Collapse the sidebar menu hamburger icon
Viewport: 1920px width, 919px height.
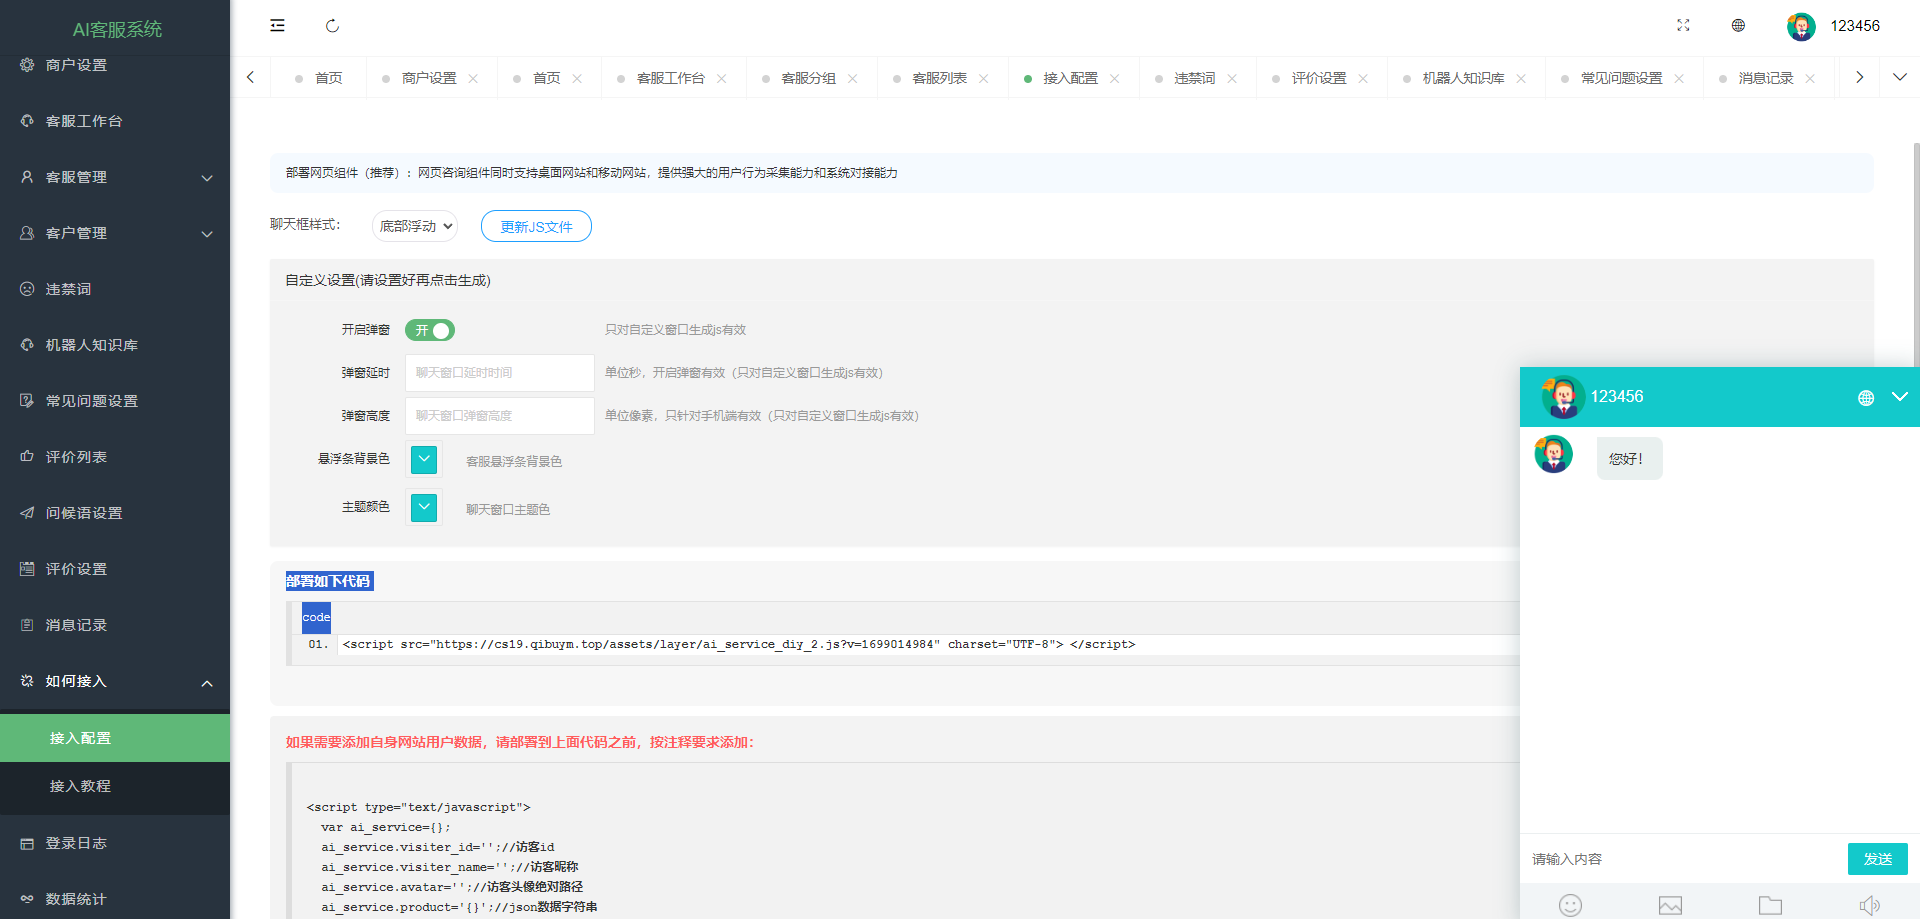click(277, 26)
